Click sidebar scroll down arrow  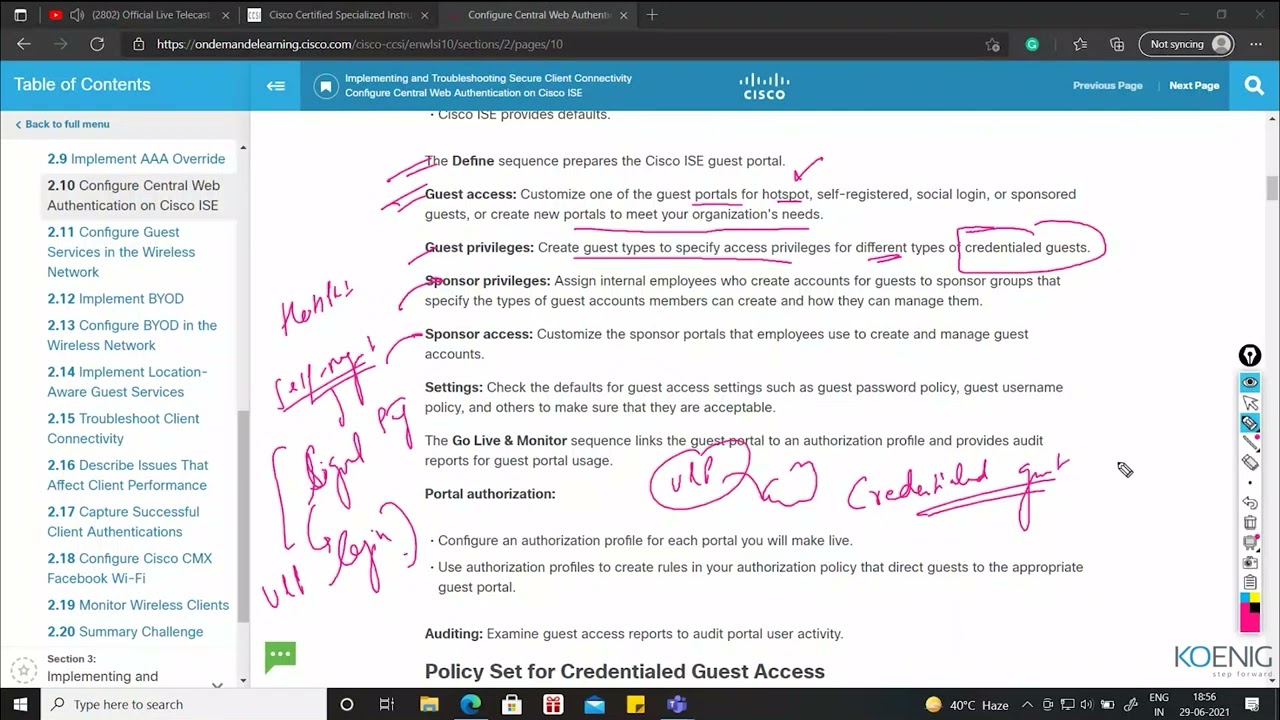point(243,680)
